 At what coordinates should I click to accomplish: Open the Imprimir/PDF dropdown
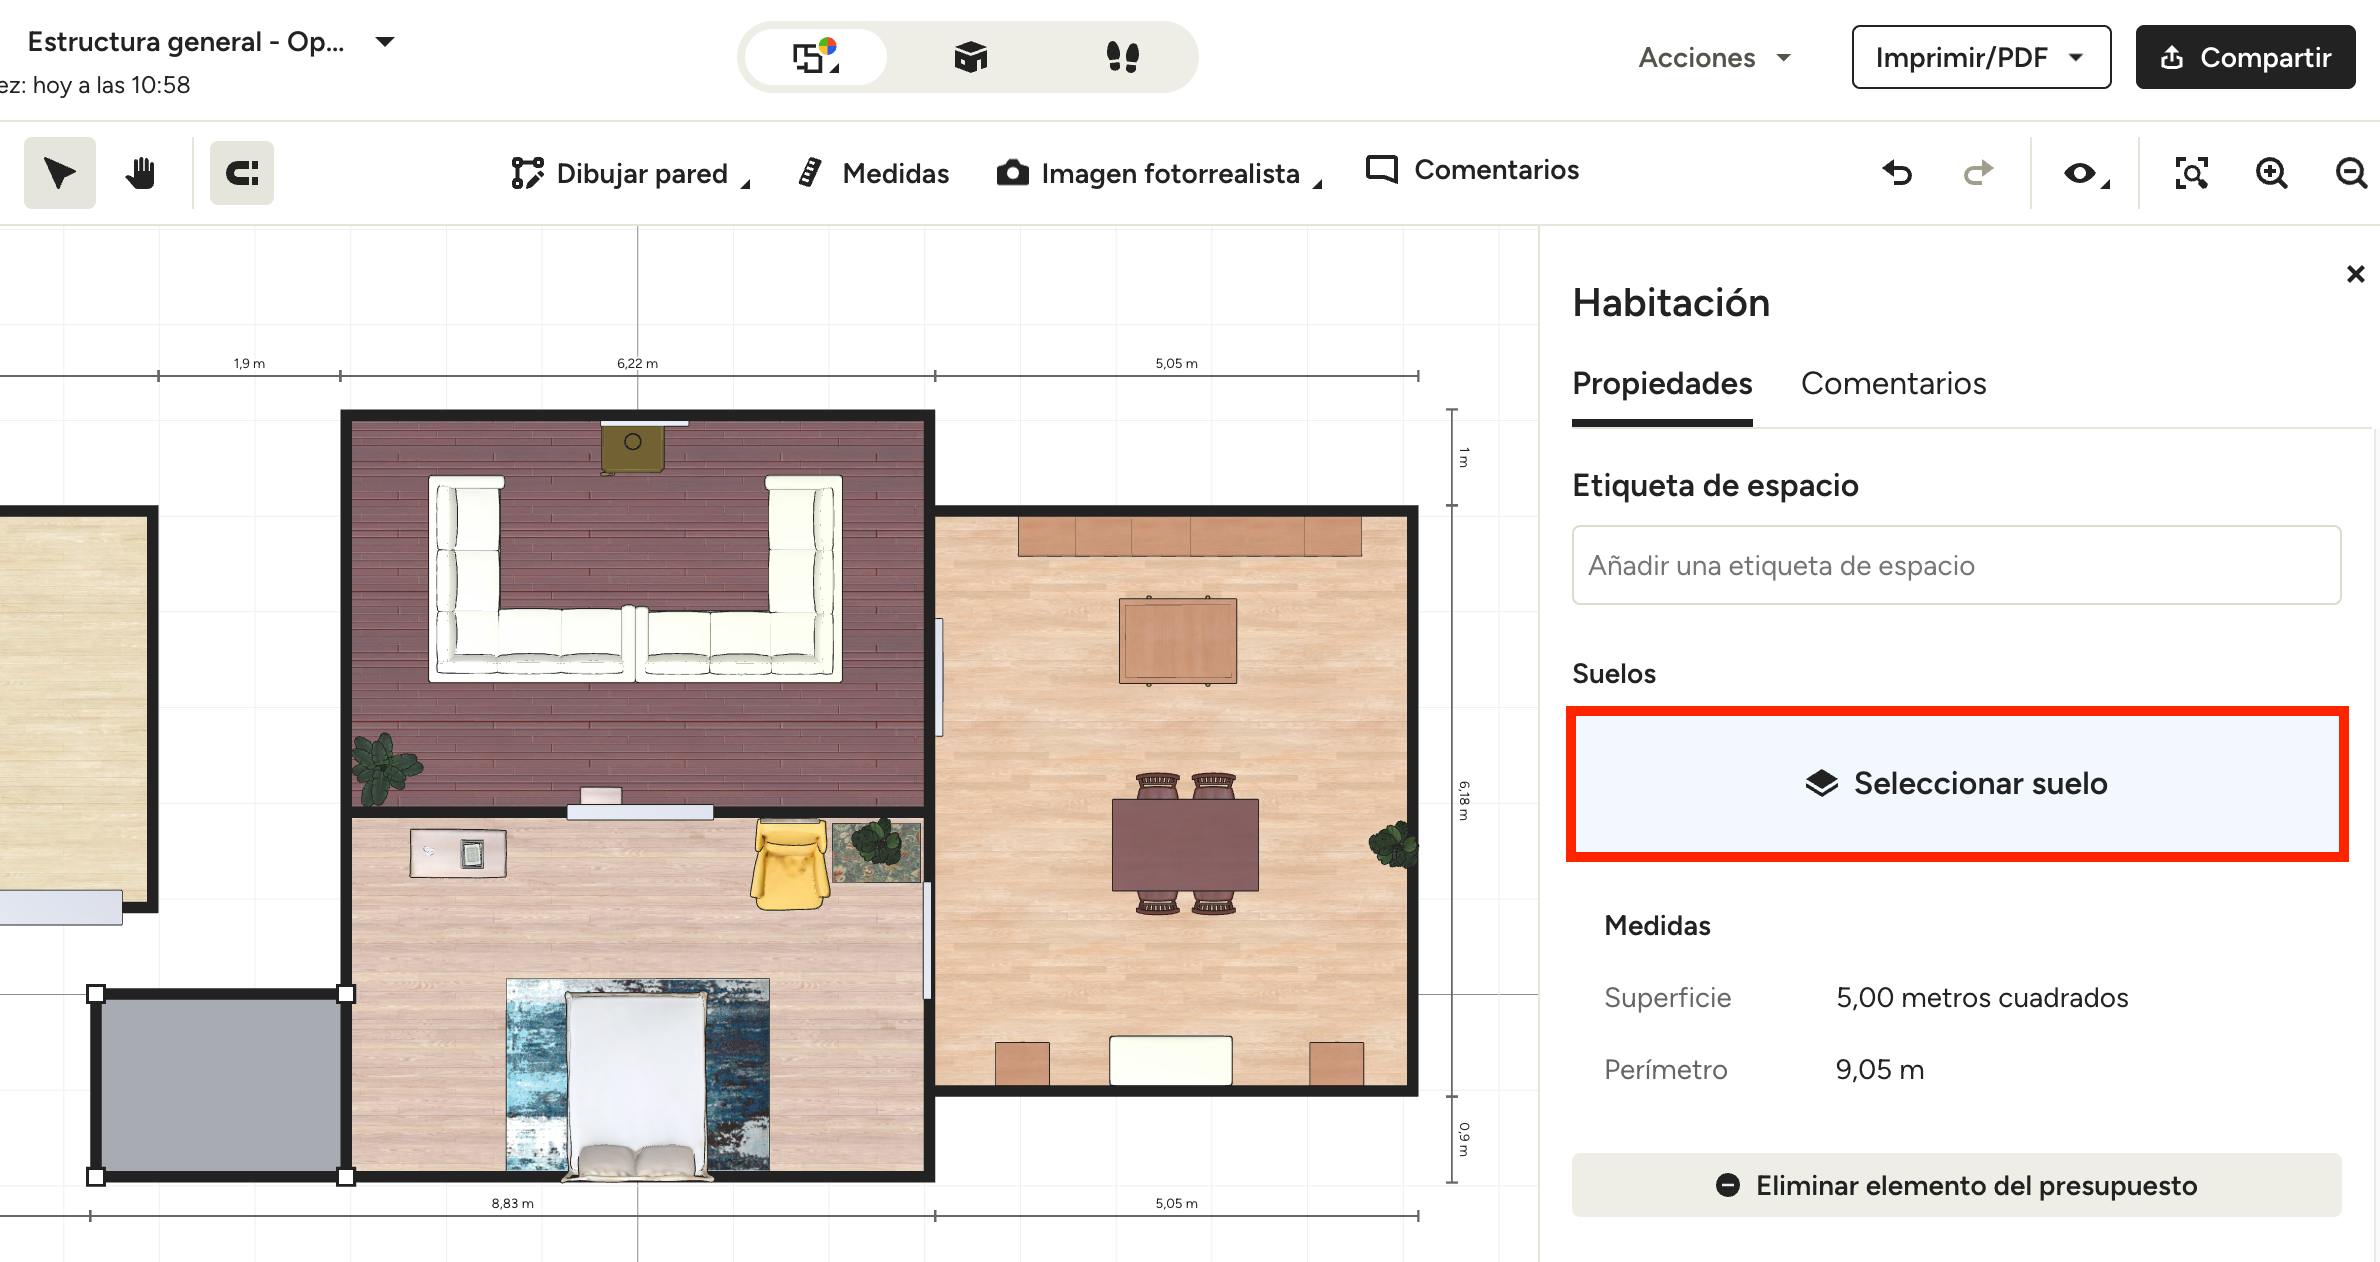point(1980,58)
